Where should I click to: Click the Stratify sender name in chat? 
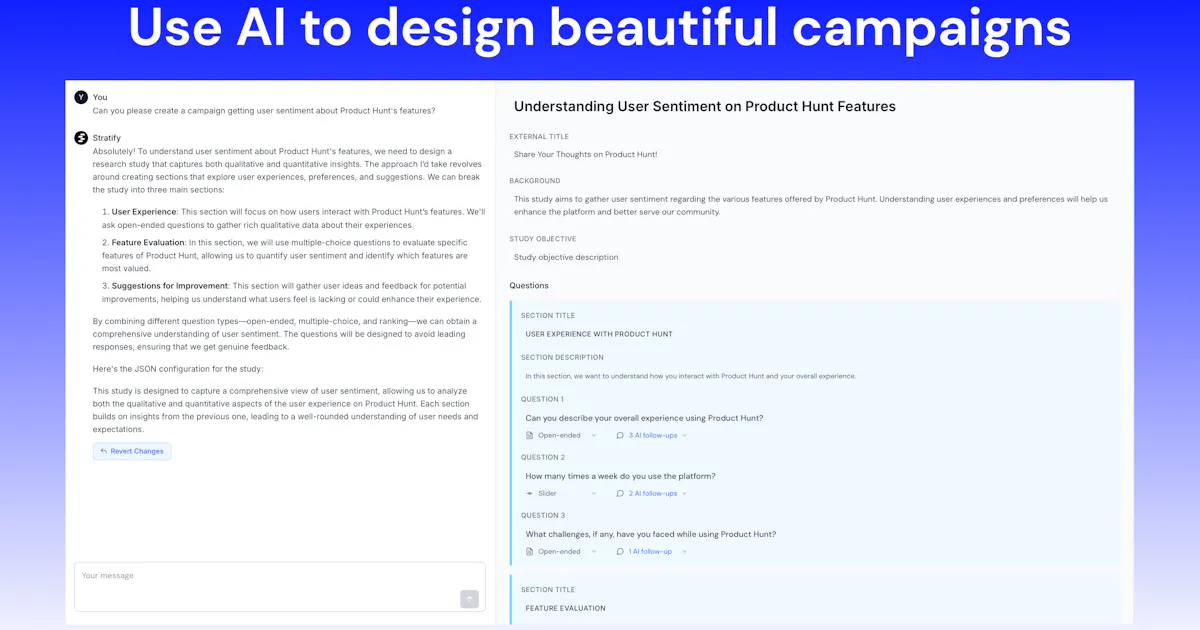tap(107, 137)
